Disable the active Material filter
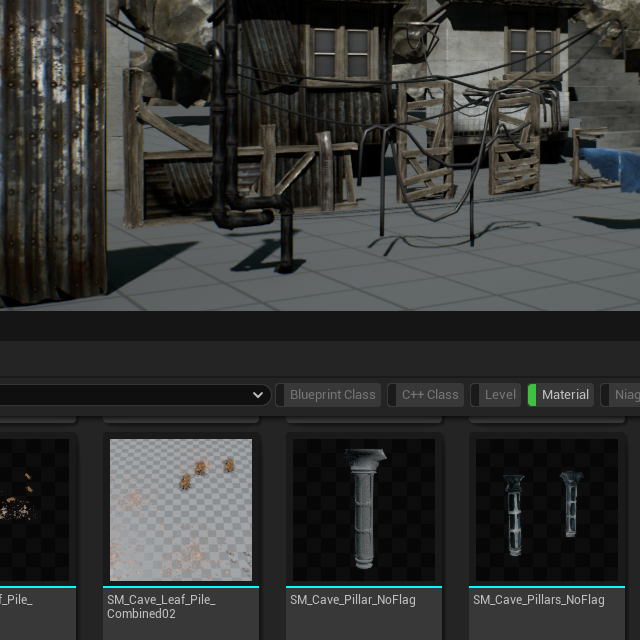Viewport: 640px width, 640px height. 564,395
